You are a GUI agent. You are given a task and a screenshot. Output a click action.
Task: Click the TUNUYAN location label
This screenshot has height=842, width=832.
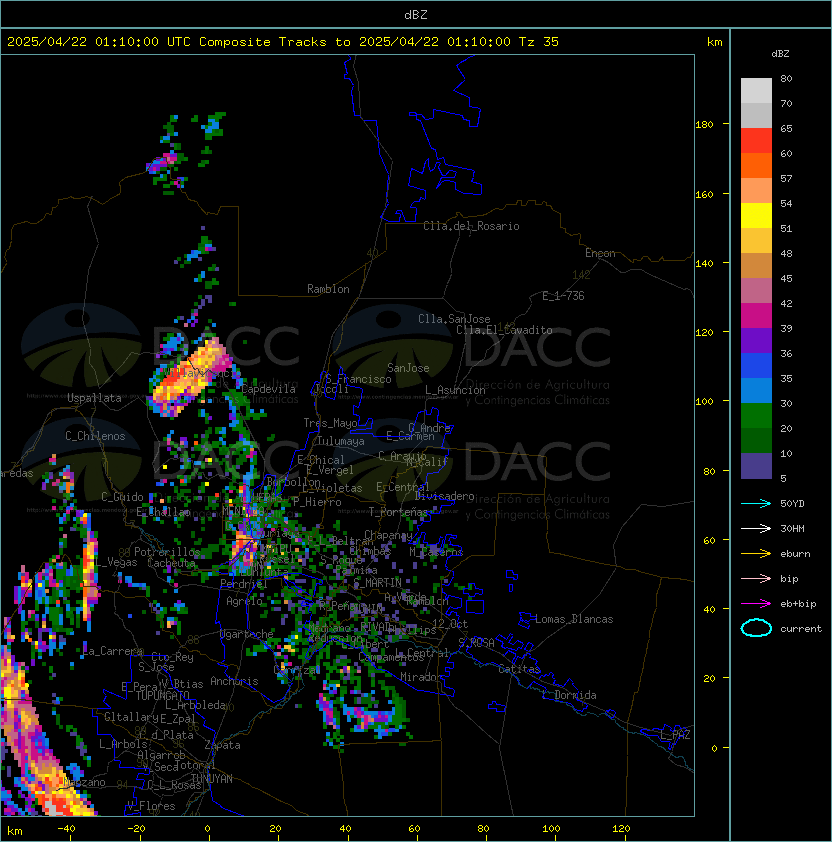[x=212, y=779]
